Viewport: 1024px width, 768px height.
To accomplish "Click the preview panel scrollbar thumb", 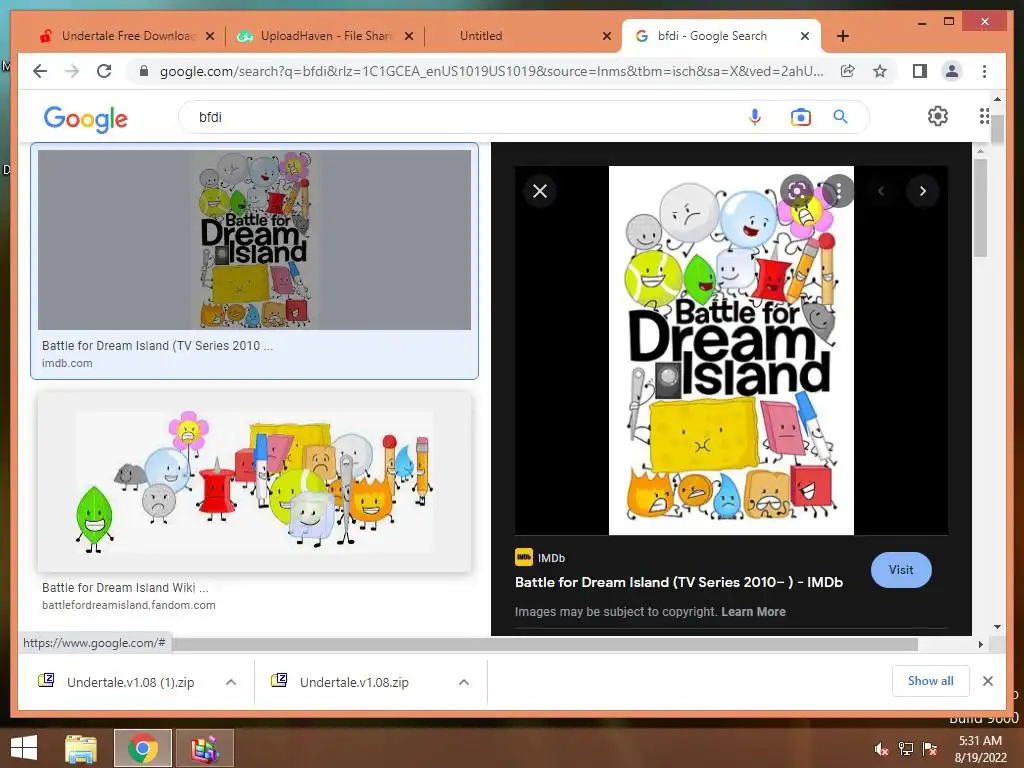I will pyautogui.click(x=980, y=208).
